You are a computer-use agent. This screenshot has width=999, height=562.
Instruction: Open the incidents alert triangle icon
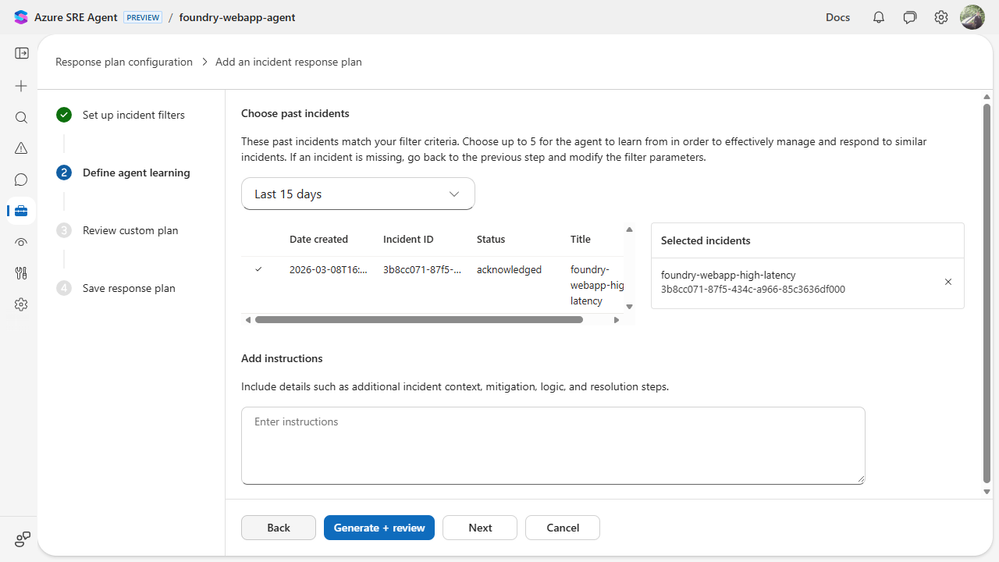(21, 148)
